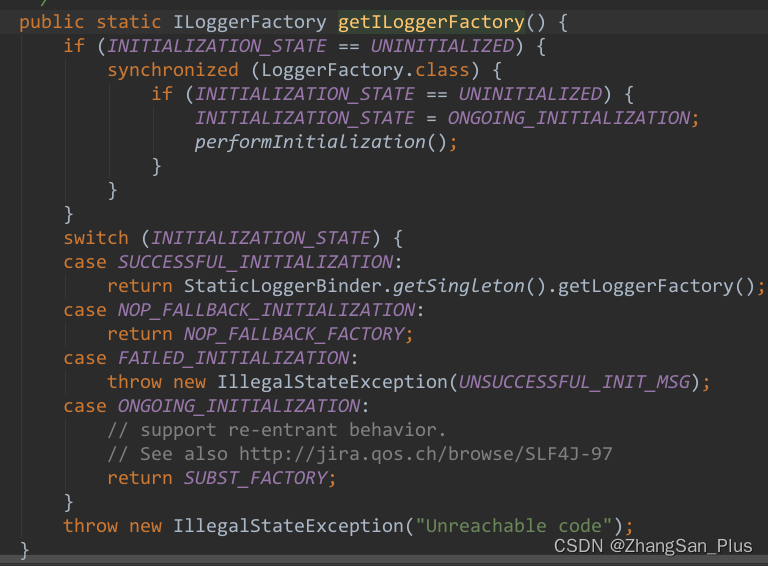Click UNSUCCESSFUL_INIT_MSG argument
The width and height of the screenshot is (768, 566).
(x=574, y=382)
